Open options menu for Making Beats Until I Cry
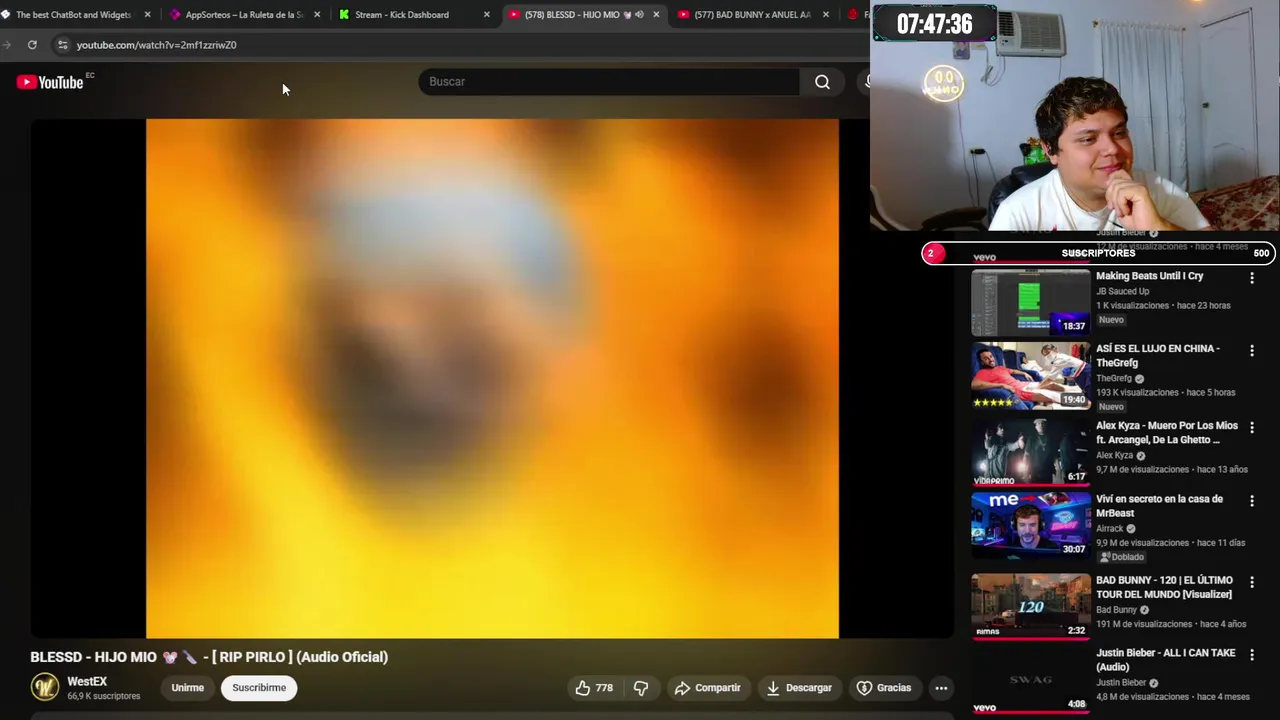This screenshot has width=1280, height=720. tap(1251, 278)
